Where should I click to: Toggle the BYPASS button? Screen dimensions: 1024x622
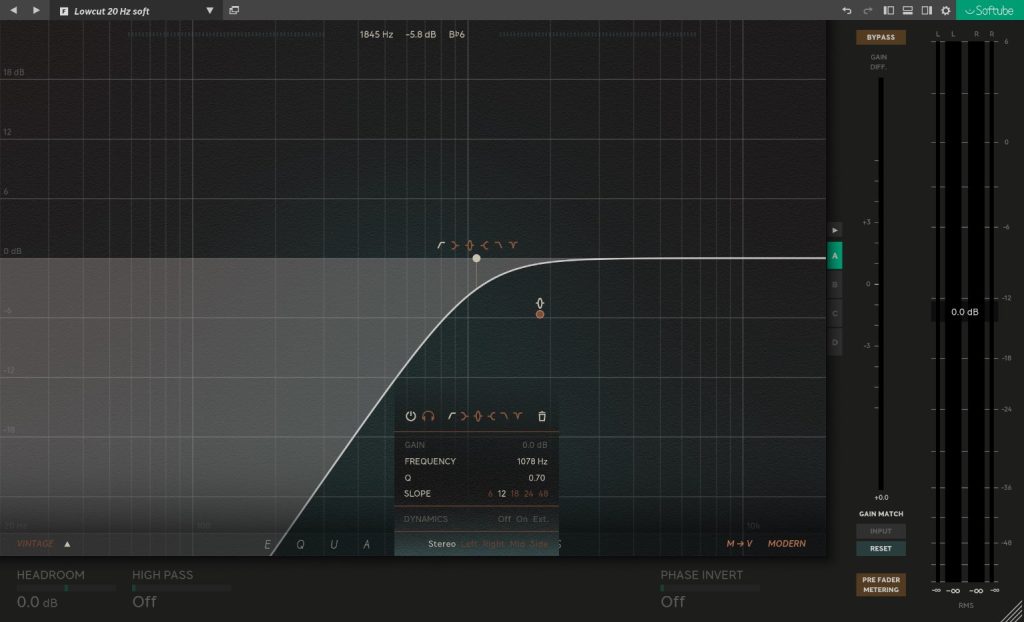[x=880, y=37]
